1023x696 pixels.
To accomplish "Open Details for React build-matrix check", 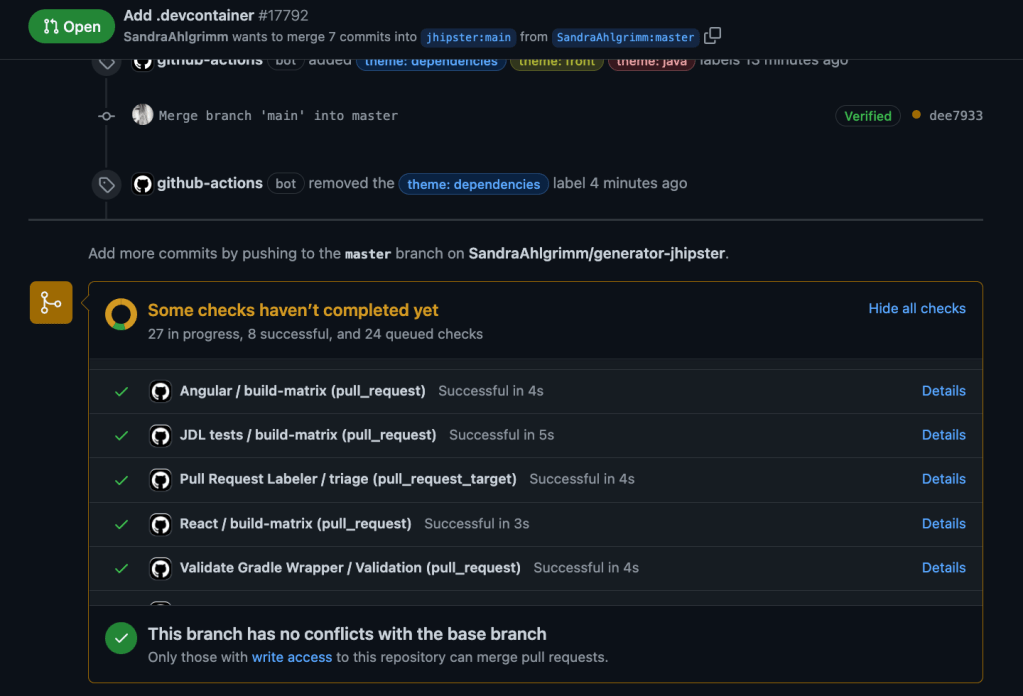I will click(x=943, y=524).
